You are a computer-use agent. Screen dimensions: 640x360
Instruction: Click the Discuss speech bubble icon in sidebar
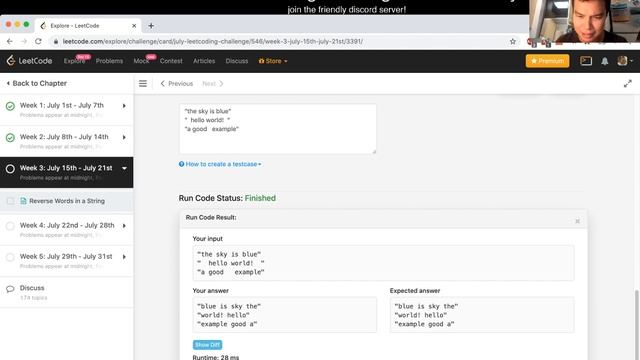point(10,289)
